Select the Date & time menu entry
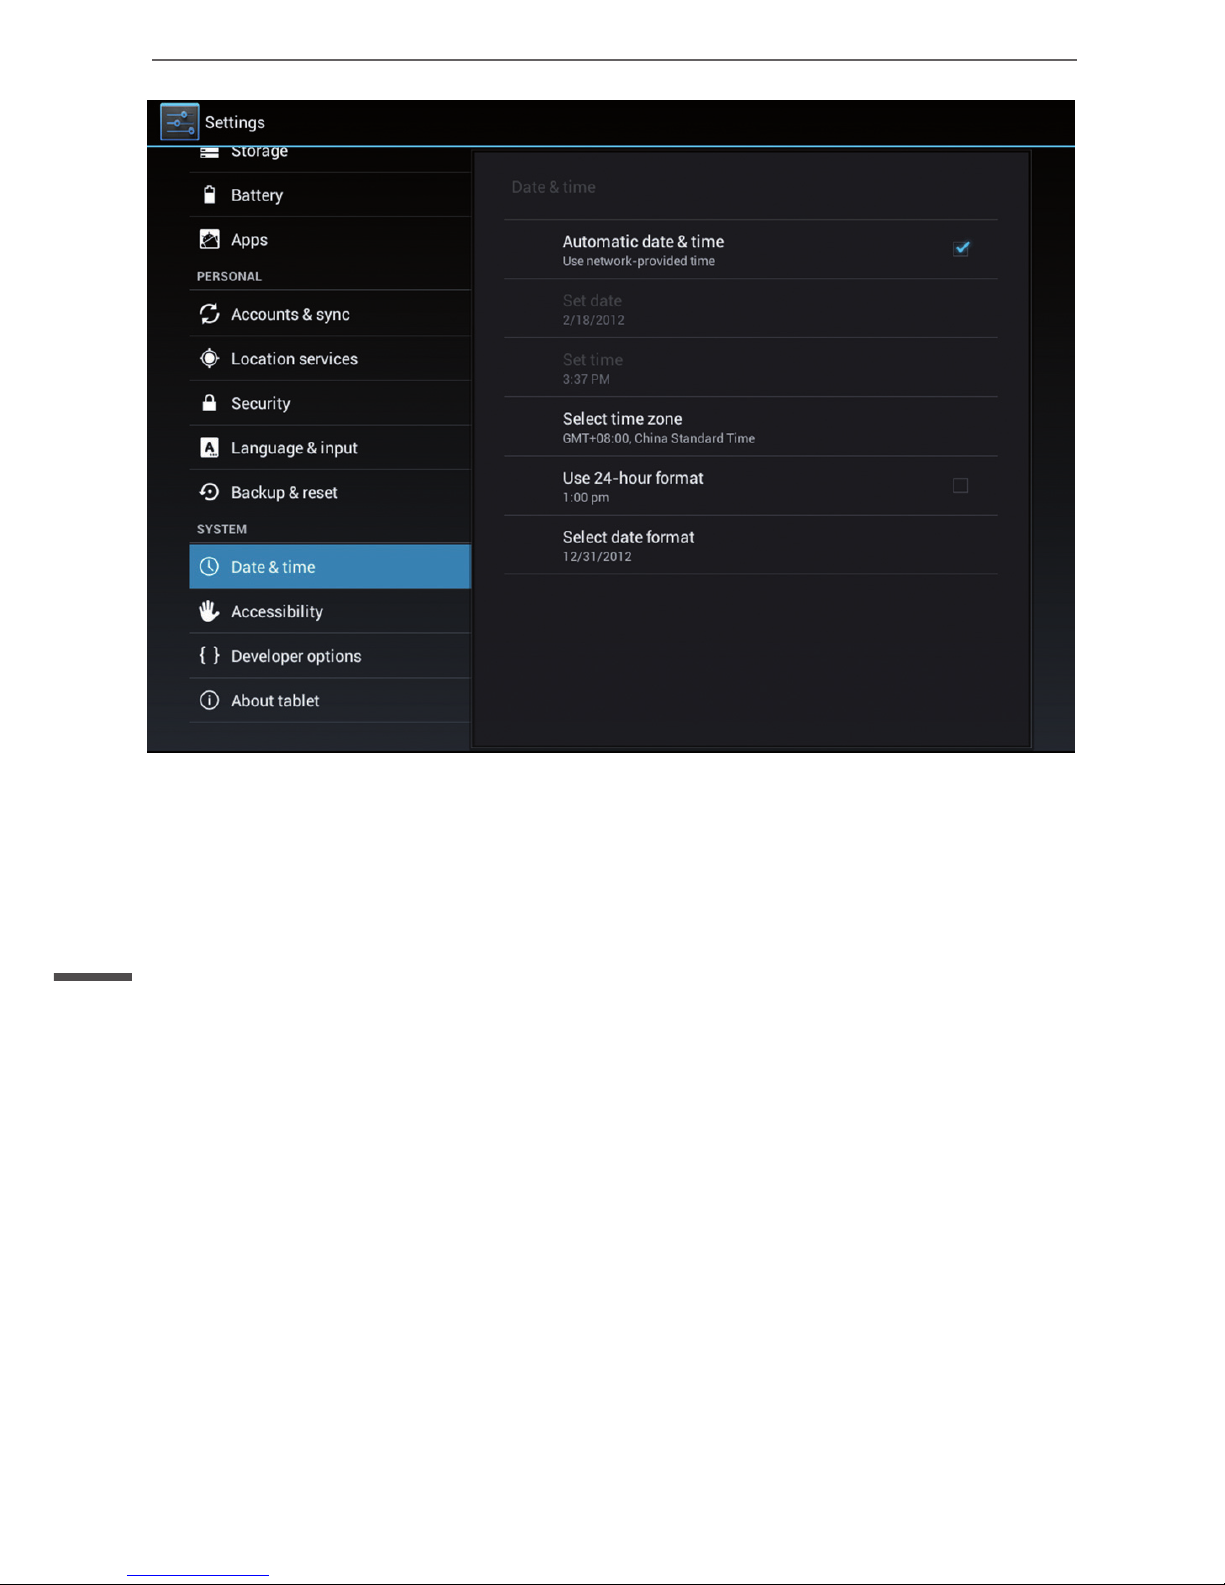Viewport: 1225px width, 1585px height. 329,567
